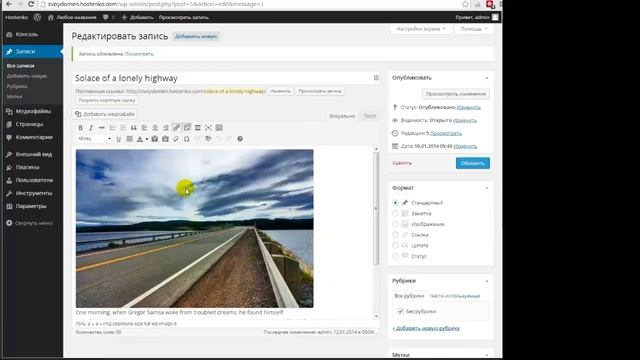Apply underline formatting
Image resolution: width=640 pixels, height=360 pixels.
(x=118, y=139)
